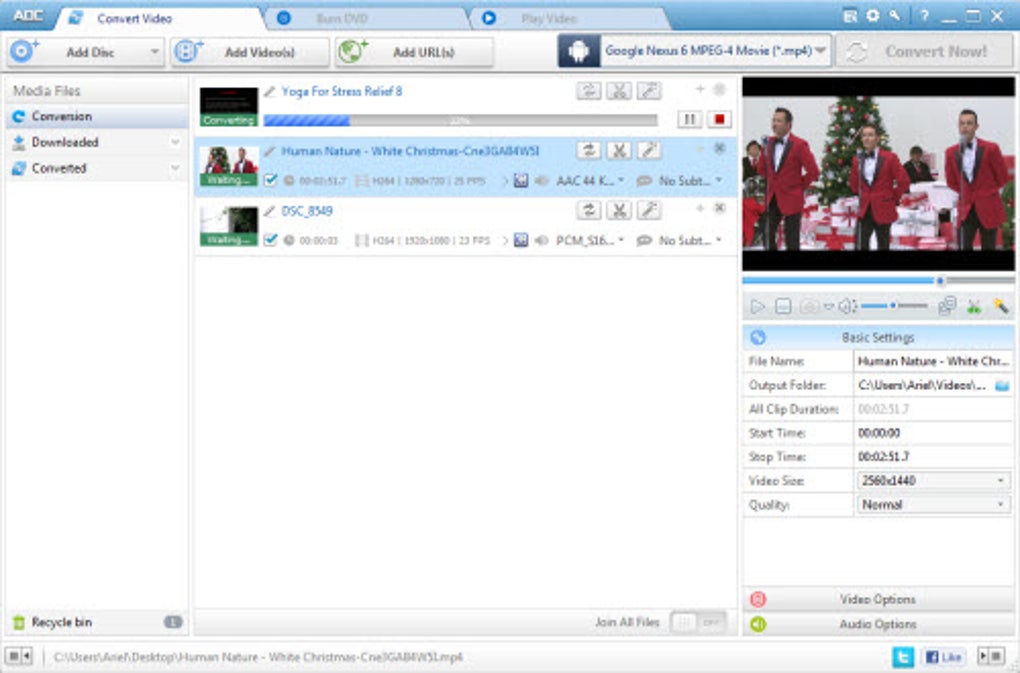
Task: Pause the Yoga For Stress Relief 8 conversion
Action: coord(689,119)
